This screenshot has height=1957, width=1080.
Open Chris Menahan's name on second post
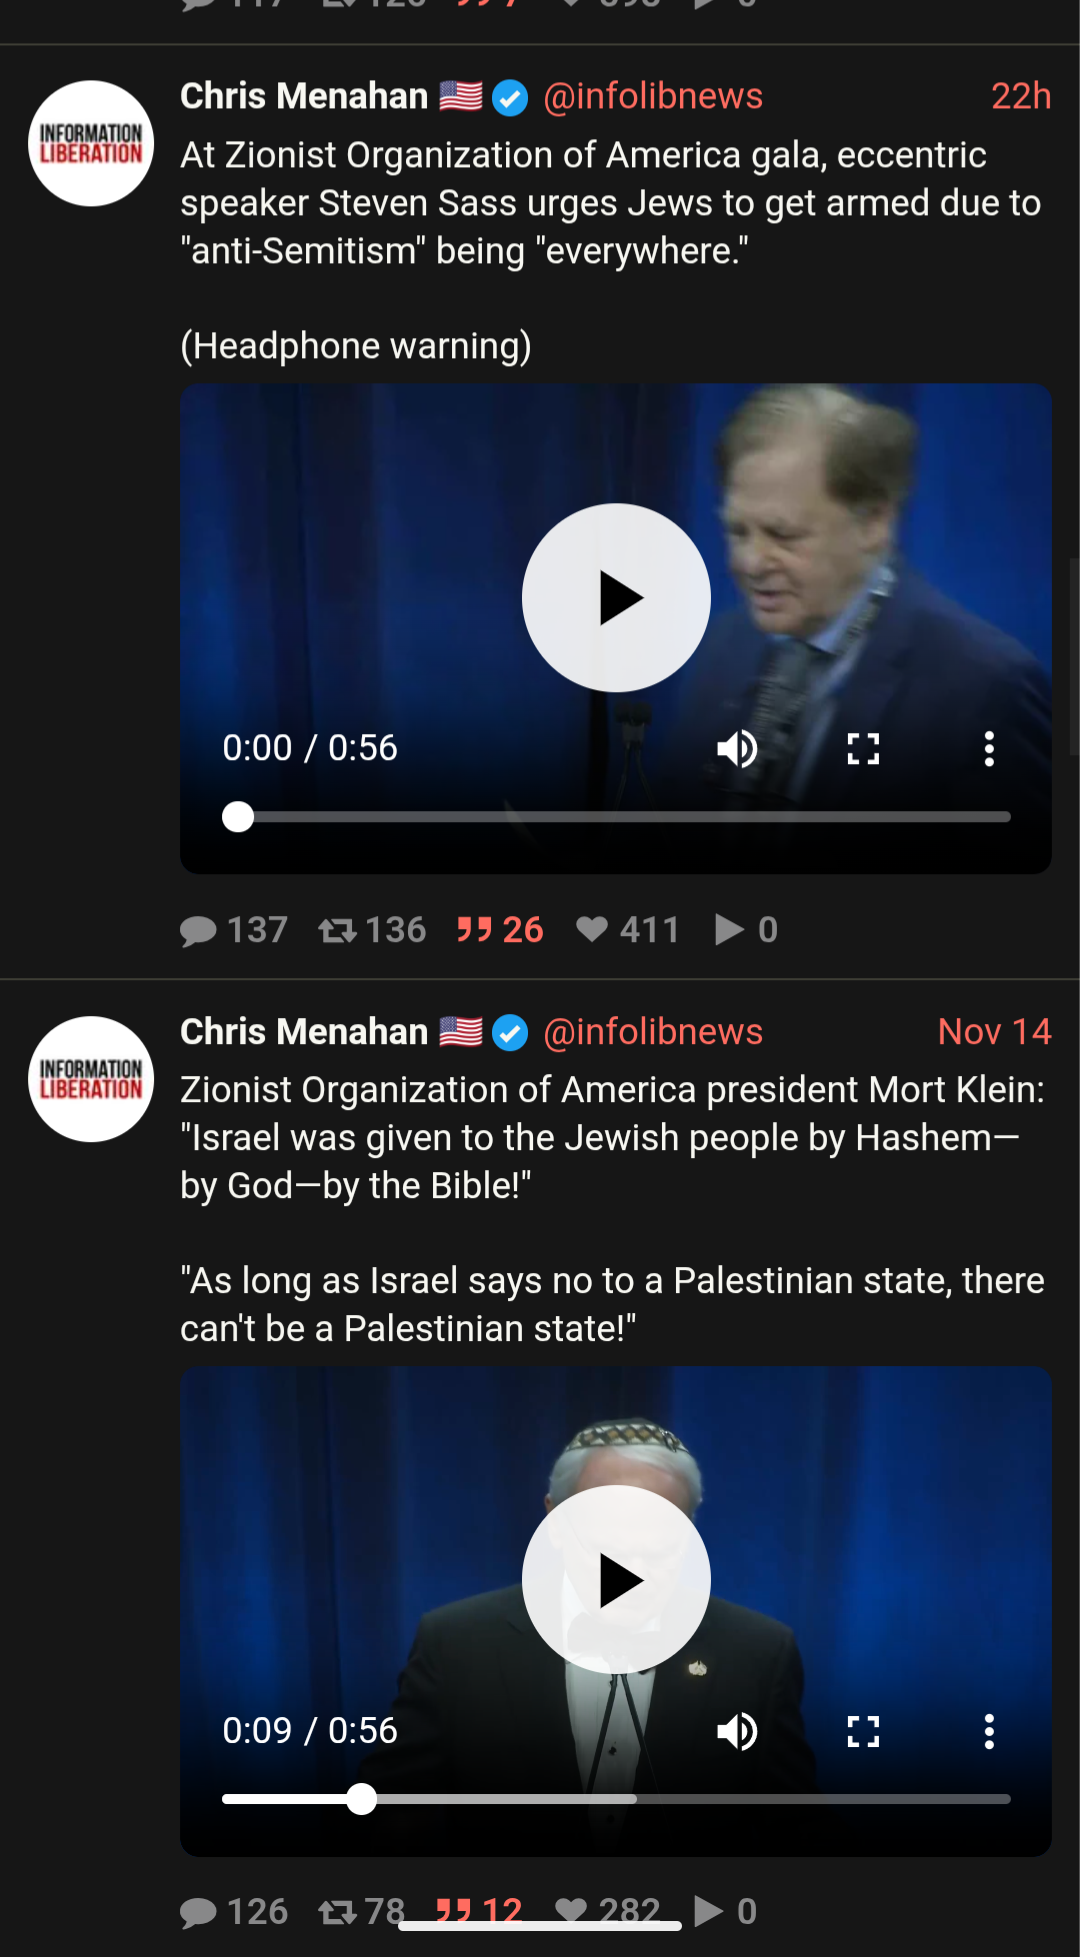(304, 1031)
